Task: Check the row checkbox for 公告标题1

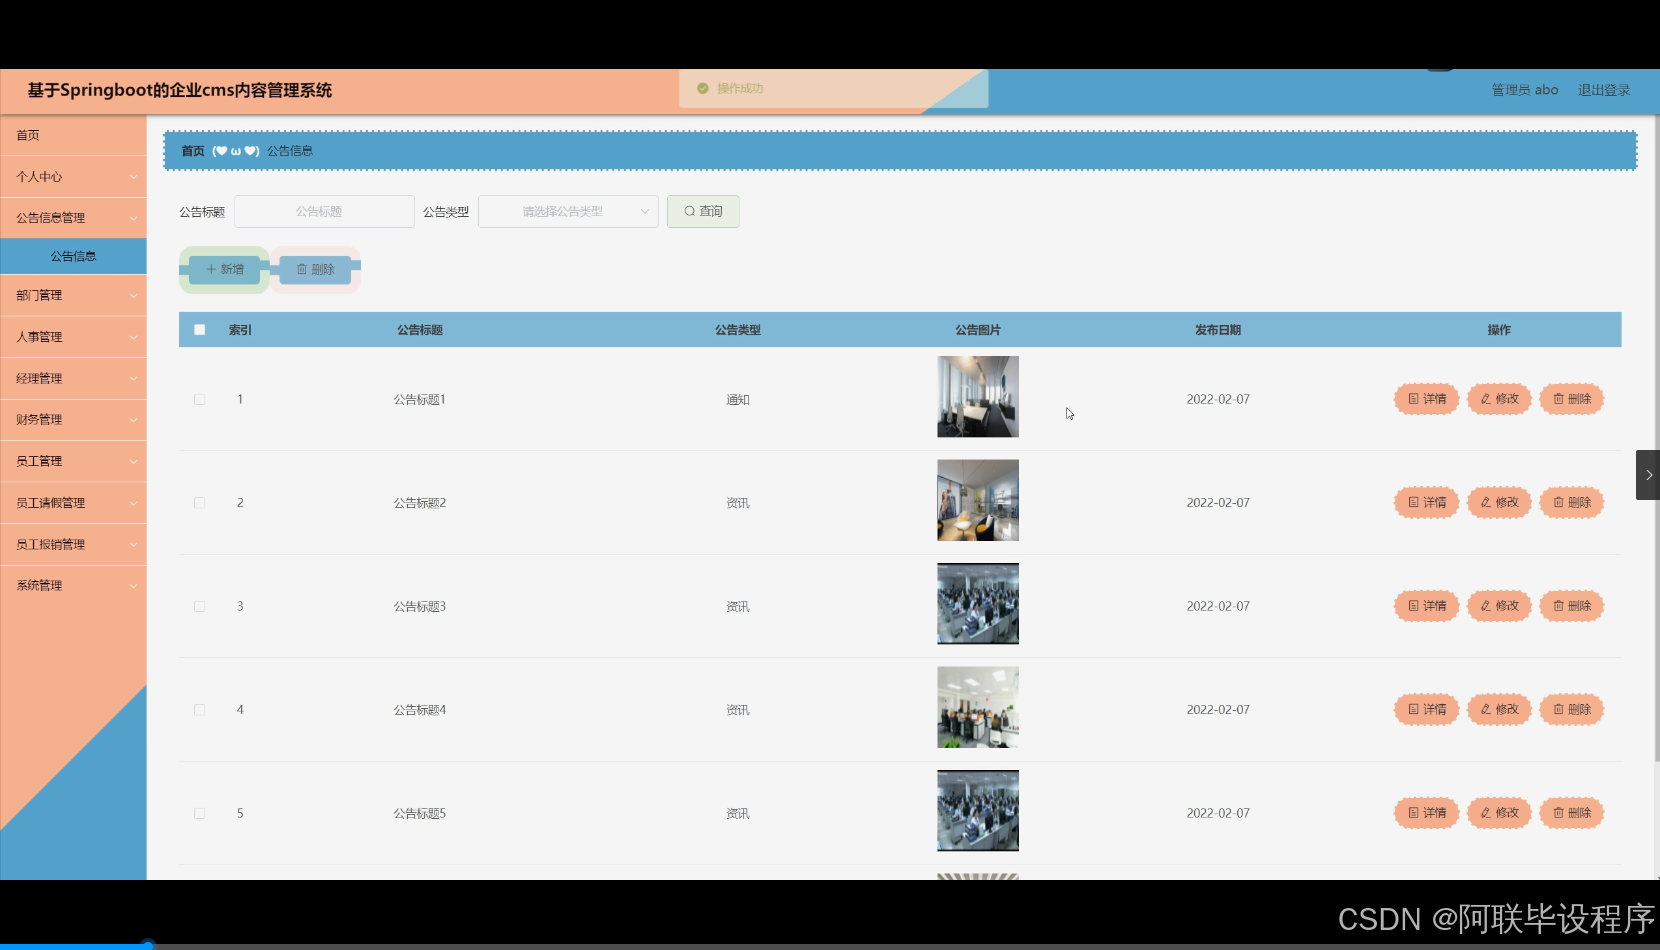Action: pyautogui.click(x=199, y=398)
